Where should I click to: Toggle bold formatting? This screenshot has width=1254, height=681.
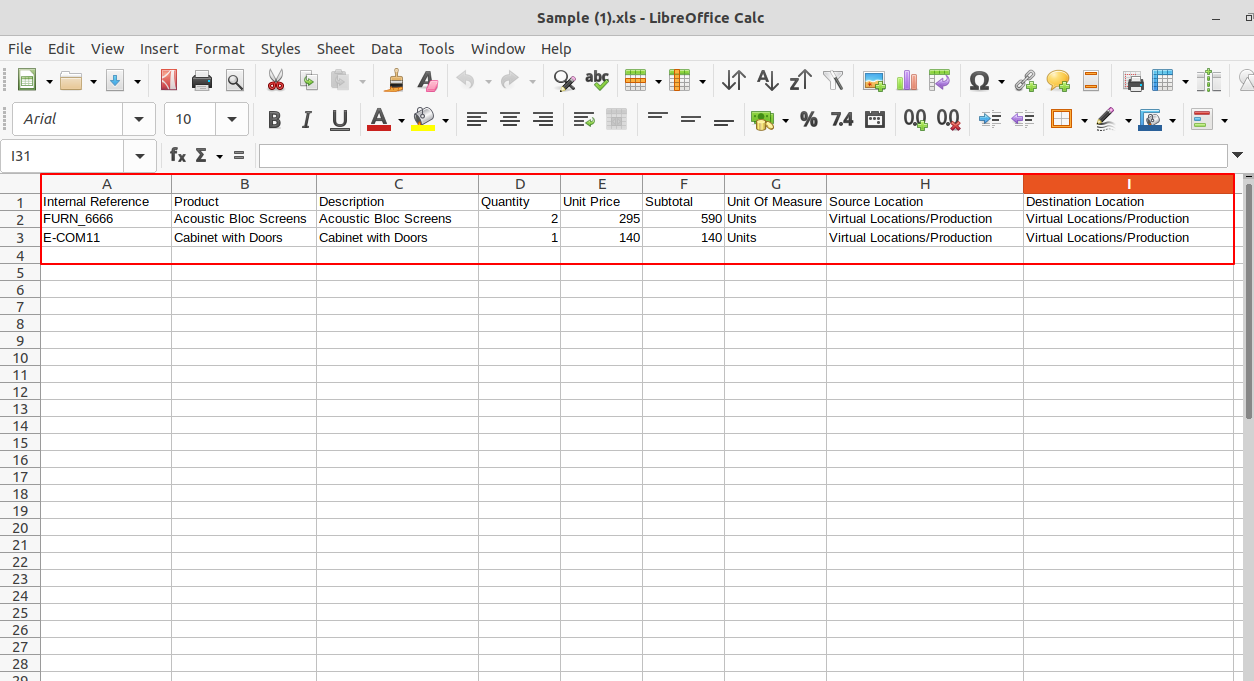coord(274,120)
